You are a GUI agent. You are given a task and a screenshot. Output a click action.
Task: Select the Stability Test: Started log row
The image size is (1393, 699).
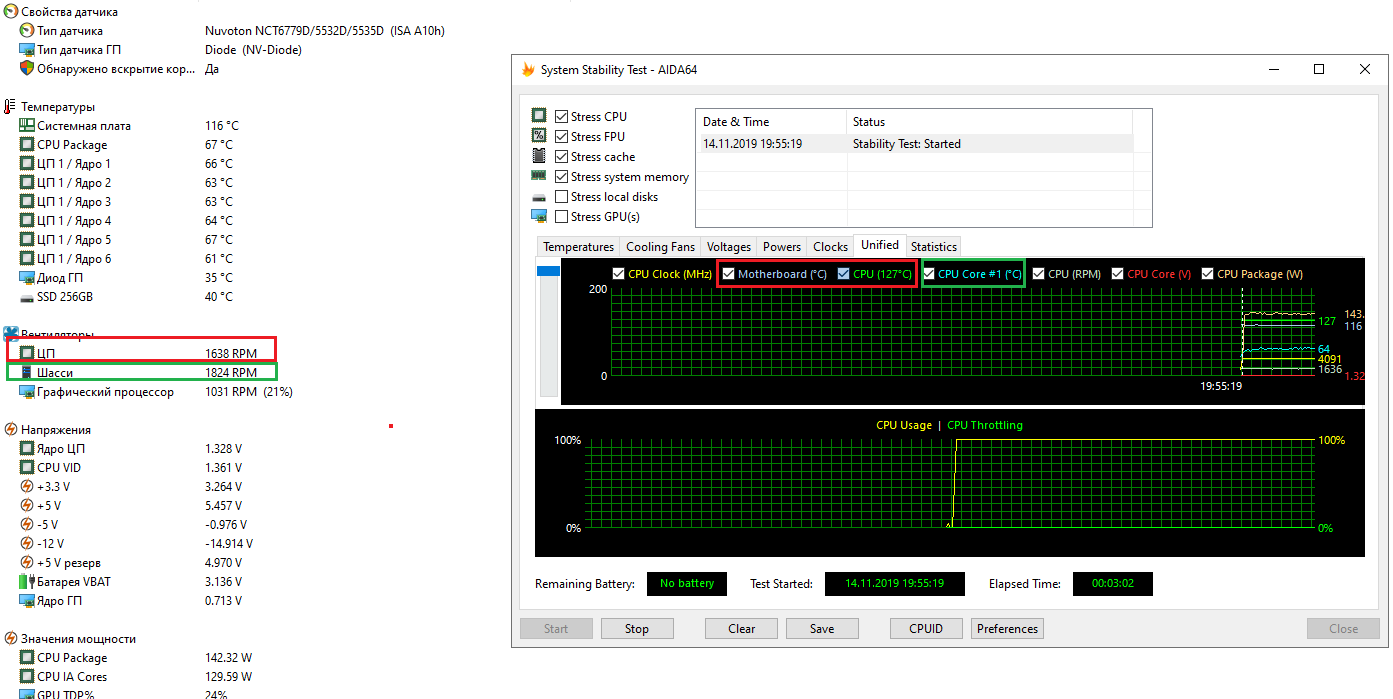pyautogui.click(x=914, y=144)
